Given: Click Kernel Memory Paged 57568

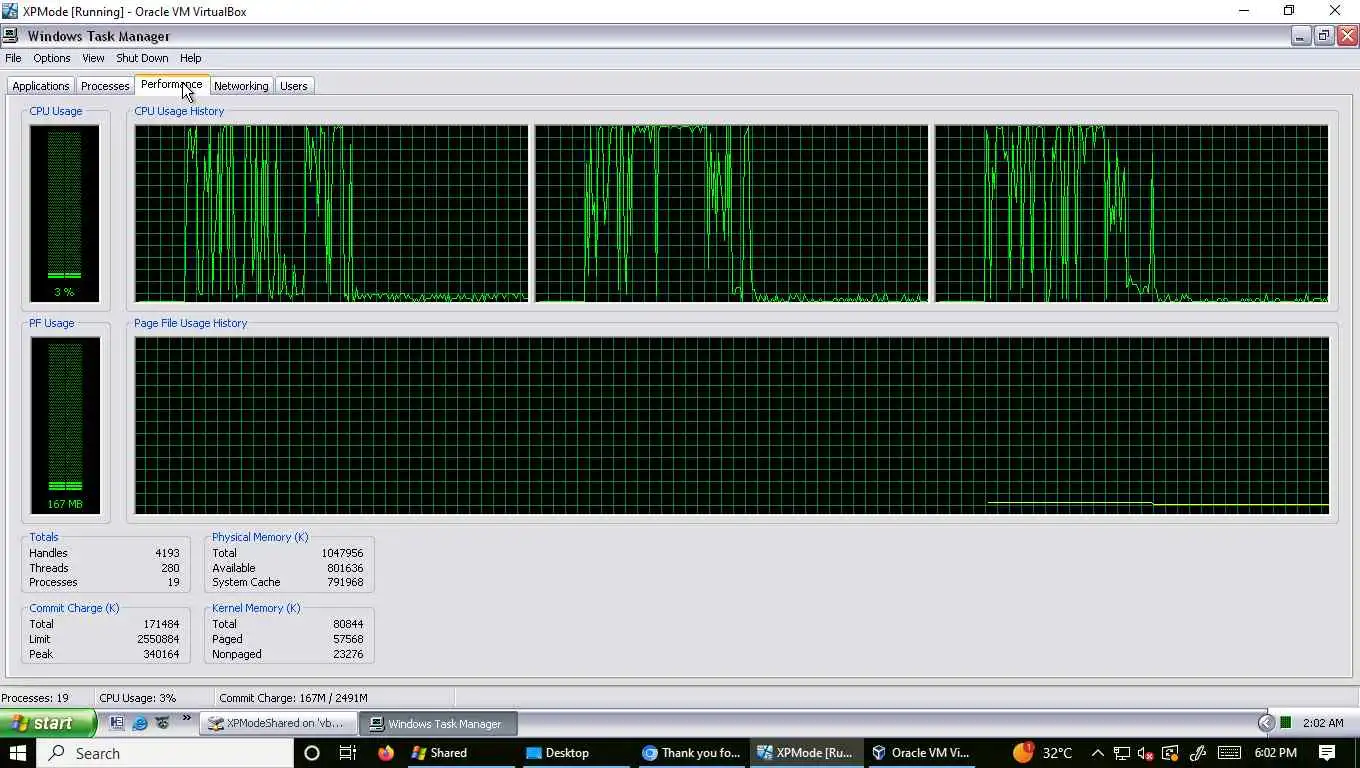Looking at the screenshot, I should tap(348, 639).
